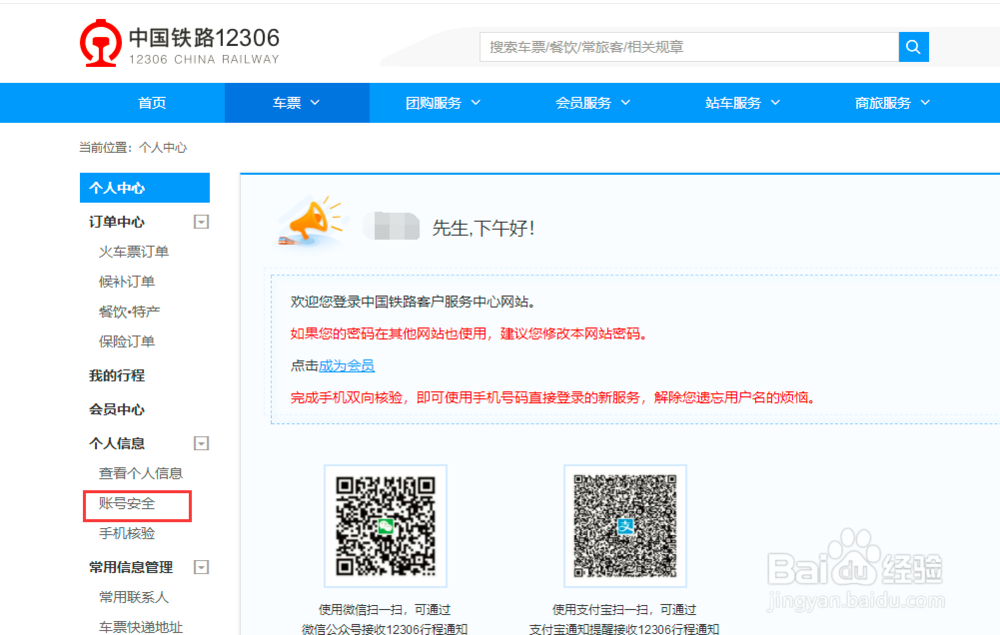
Task: Click the 12306 China Railway logo
Action: click(x=100, y=43)
